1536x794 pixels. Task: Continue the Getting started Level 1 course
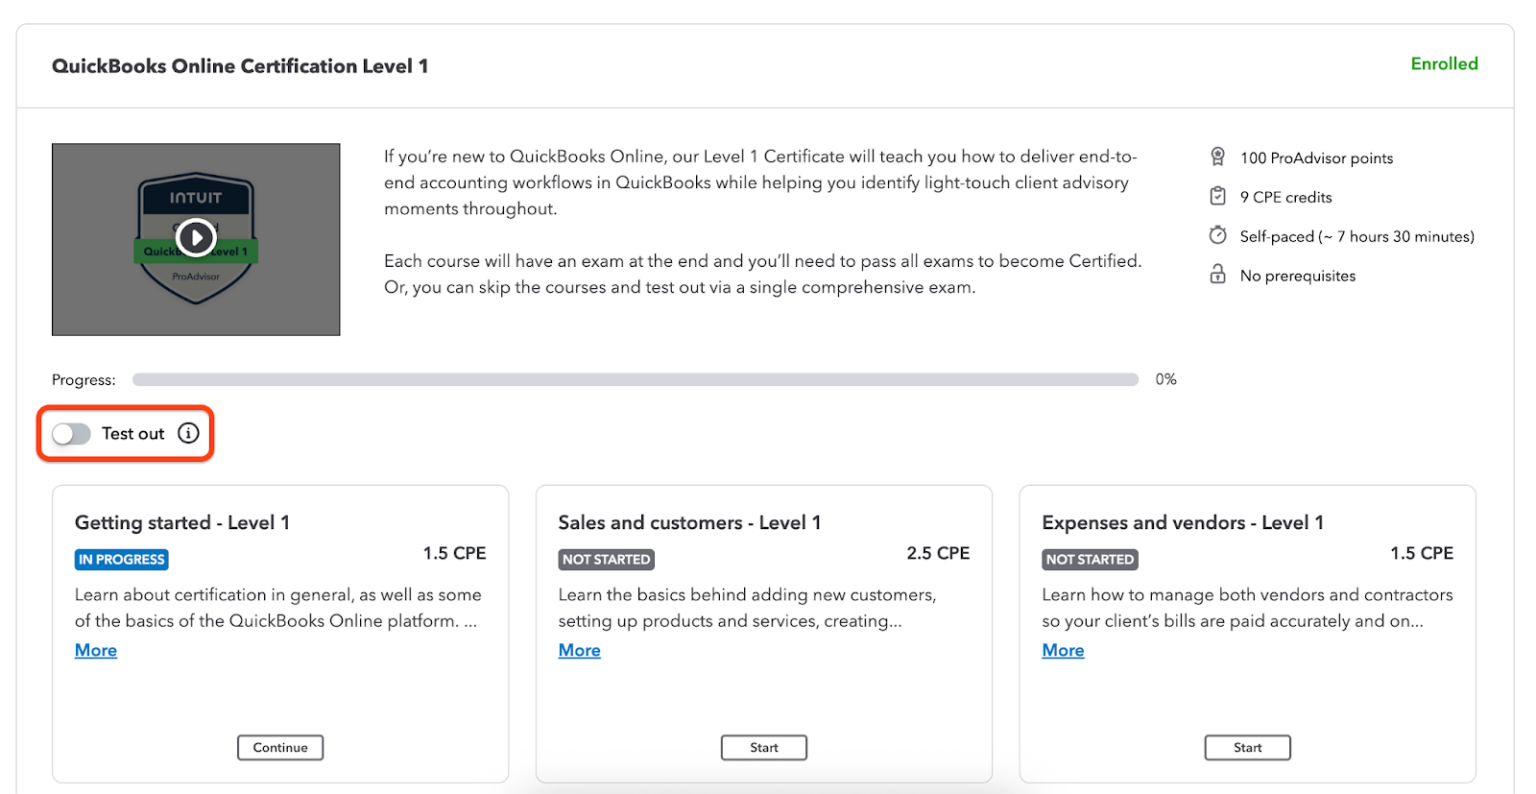point(280,747)
